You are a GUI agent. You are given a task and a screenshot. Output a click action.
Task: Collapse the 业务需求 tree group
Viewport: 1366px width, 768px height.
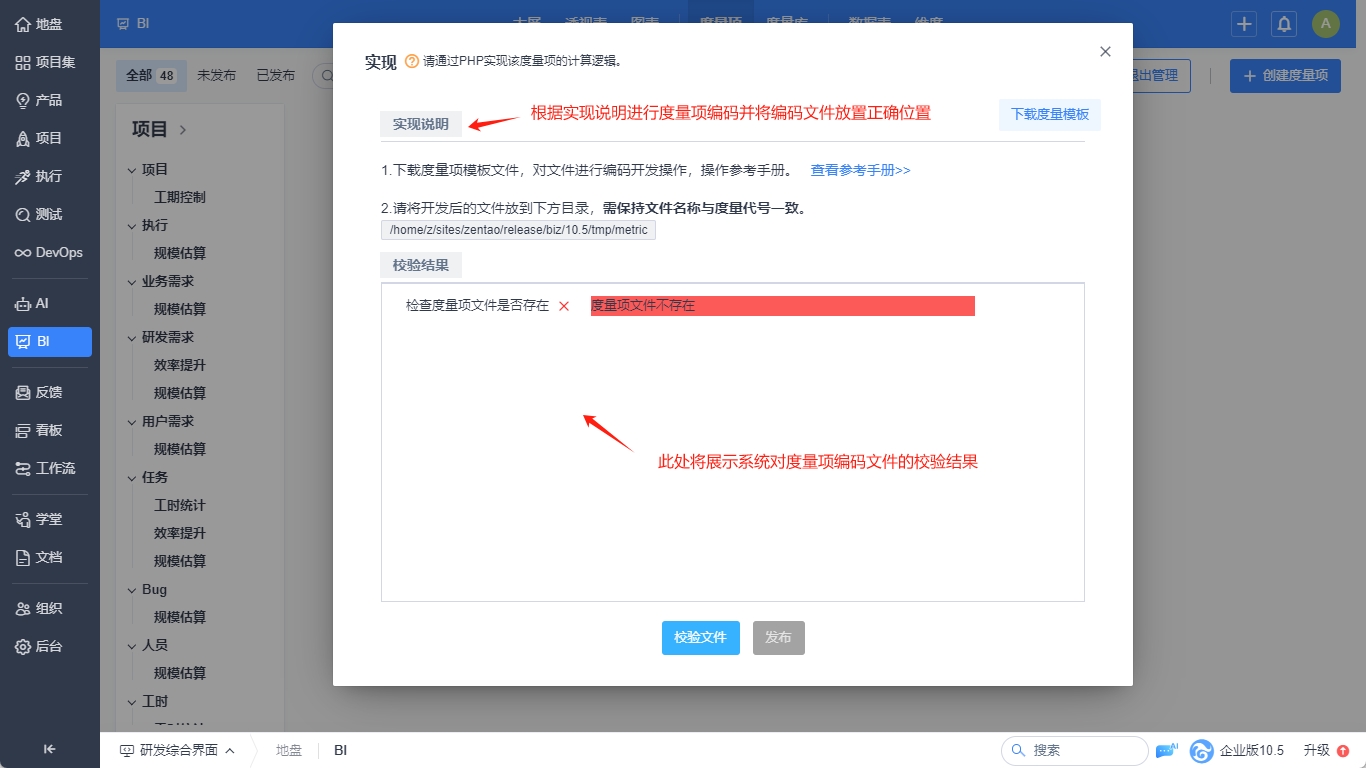click(x=132, y=282)
